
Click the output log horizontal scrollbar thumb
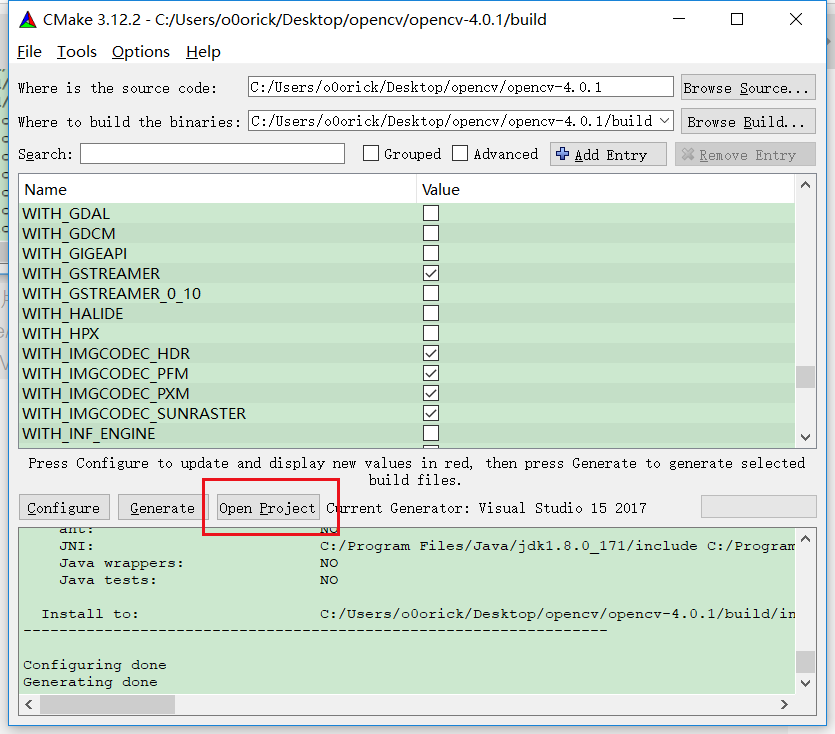(107, 704)
